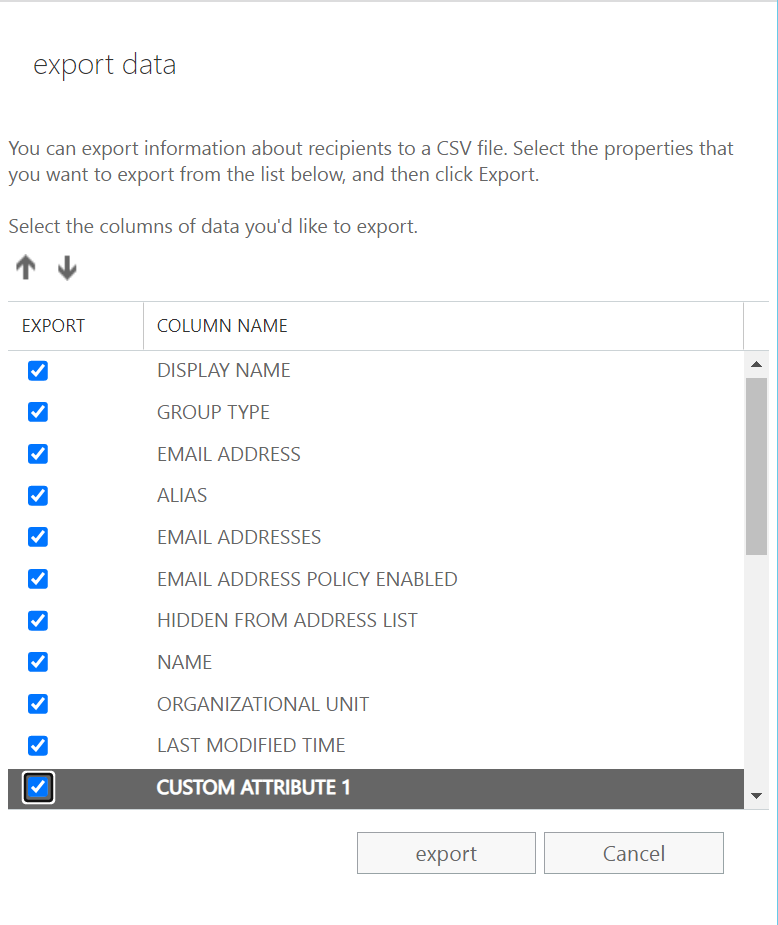Cancel the export data dialog
Image resolution: width=778 pixels, height=925 pixels.
point(633,853)
